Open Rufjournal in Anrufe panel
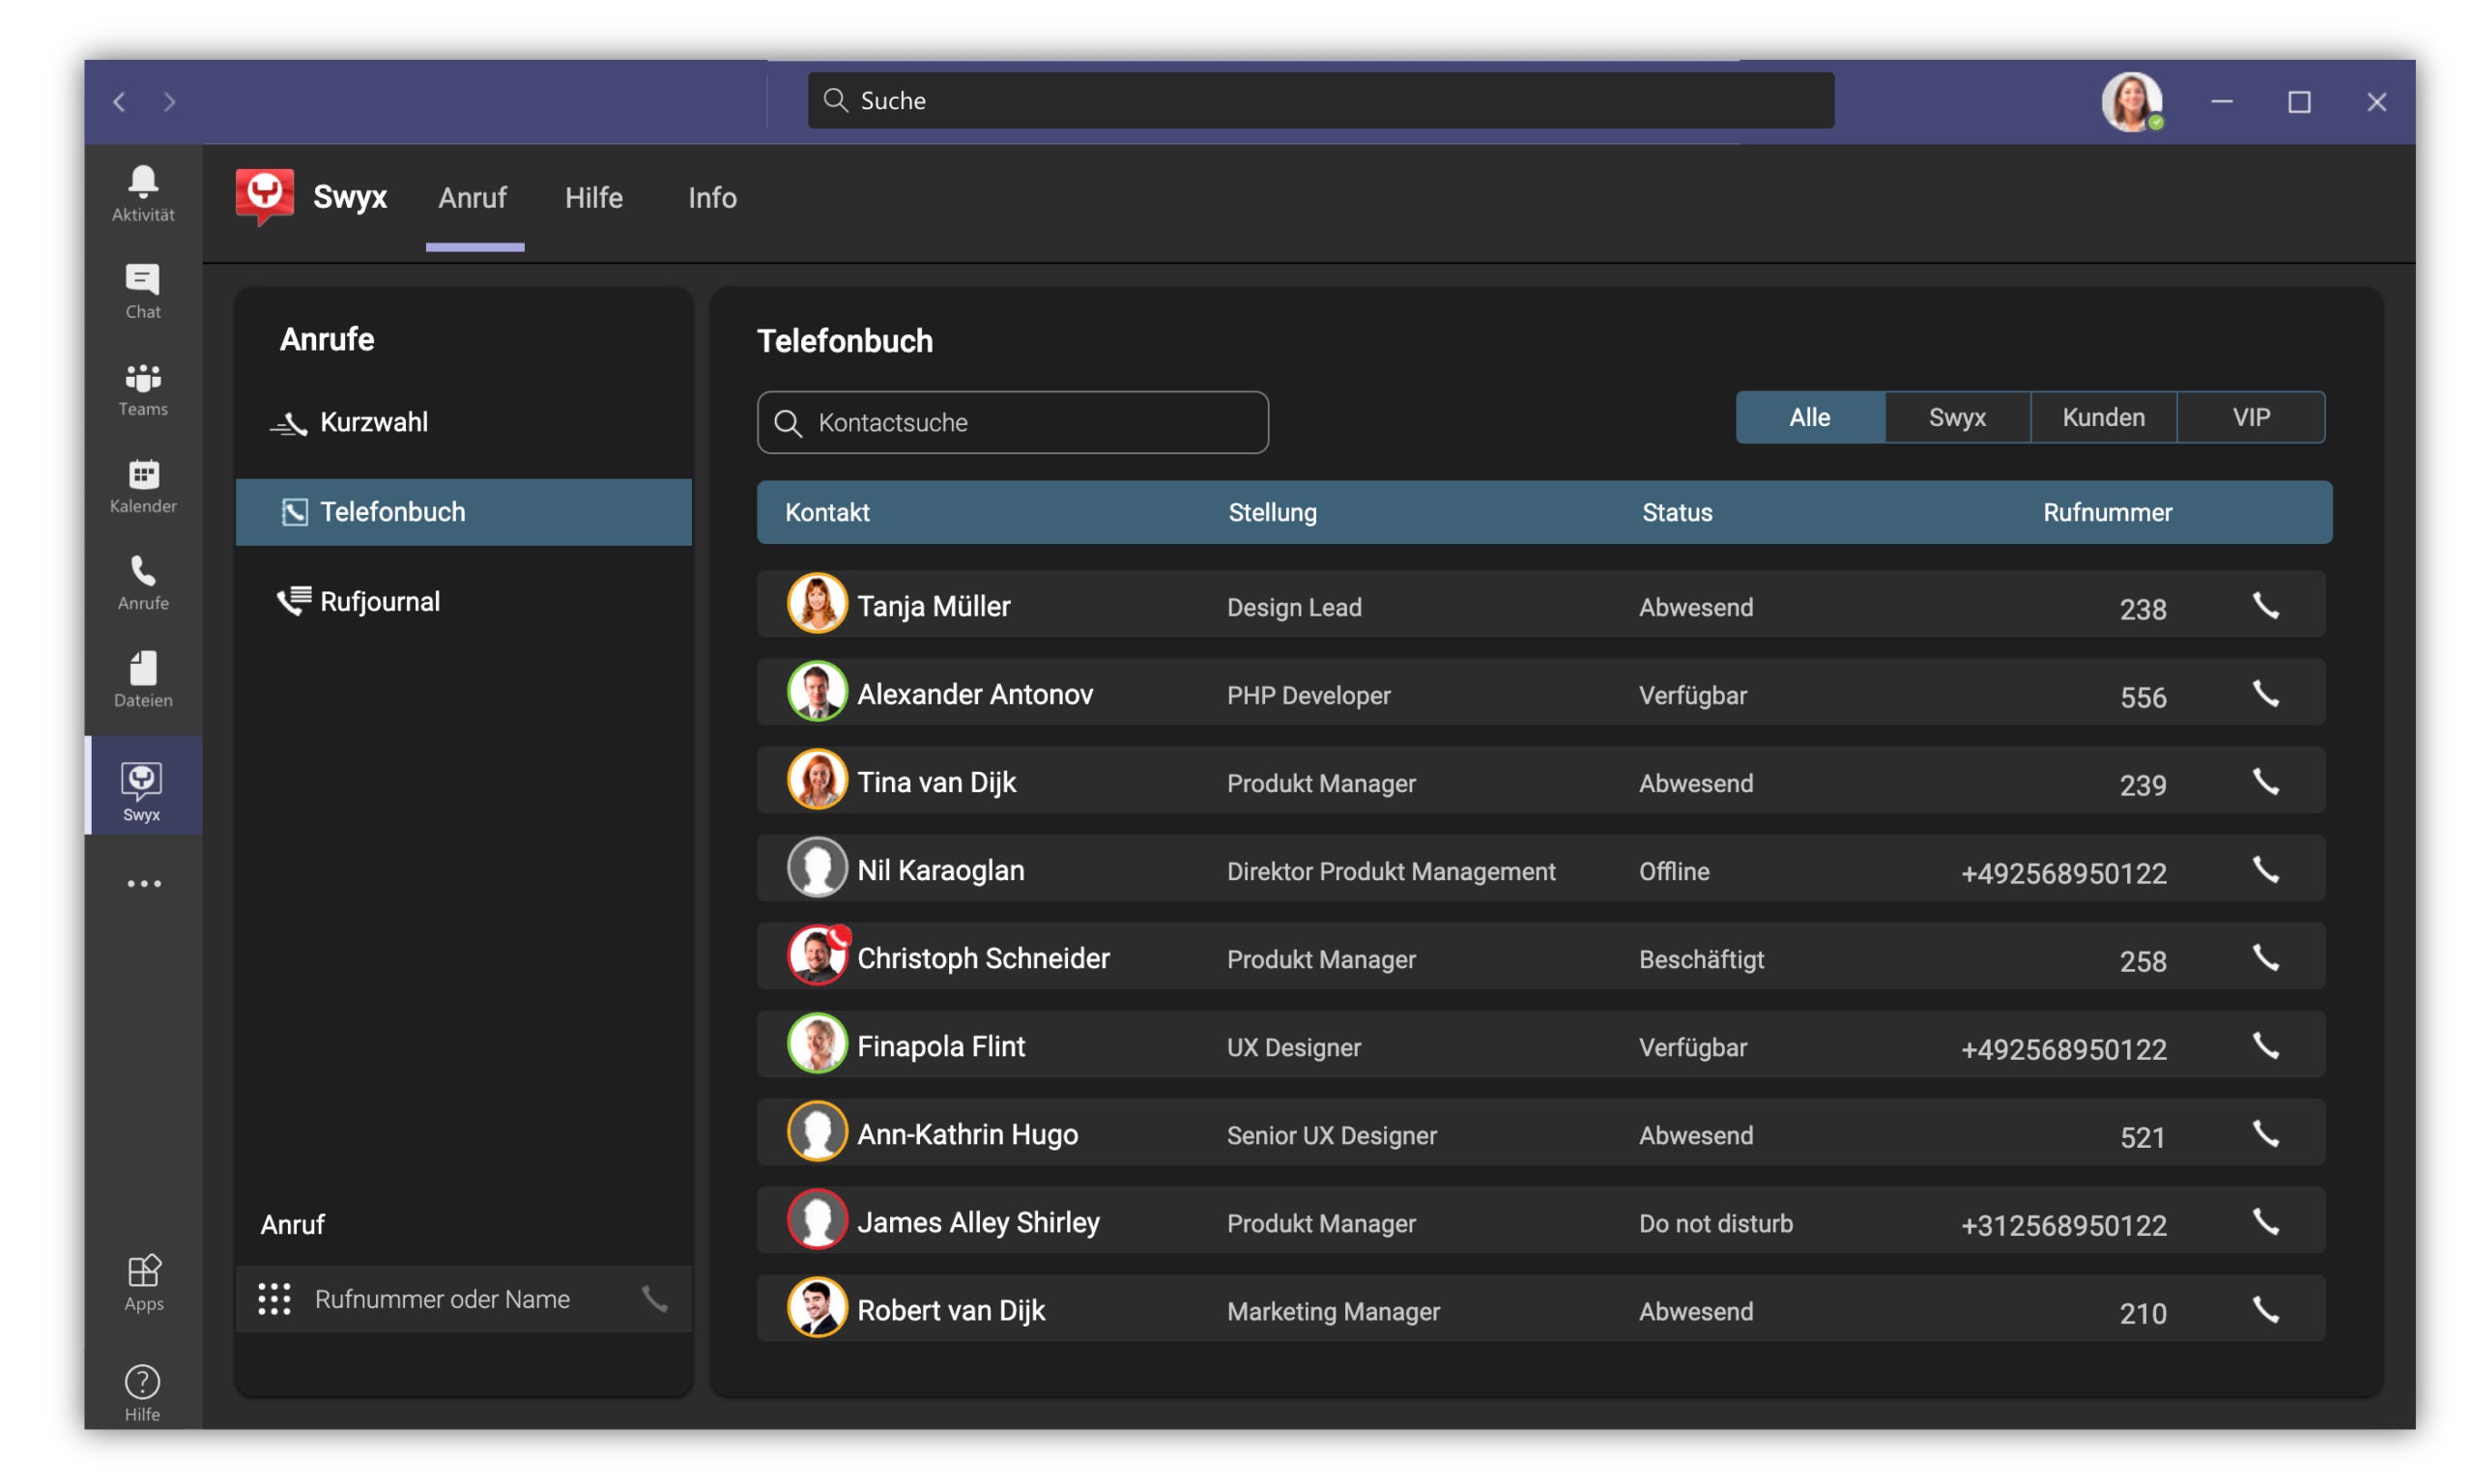The width and height of the screenshot is (2474, 1484). pos(379,601)
